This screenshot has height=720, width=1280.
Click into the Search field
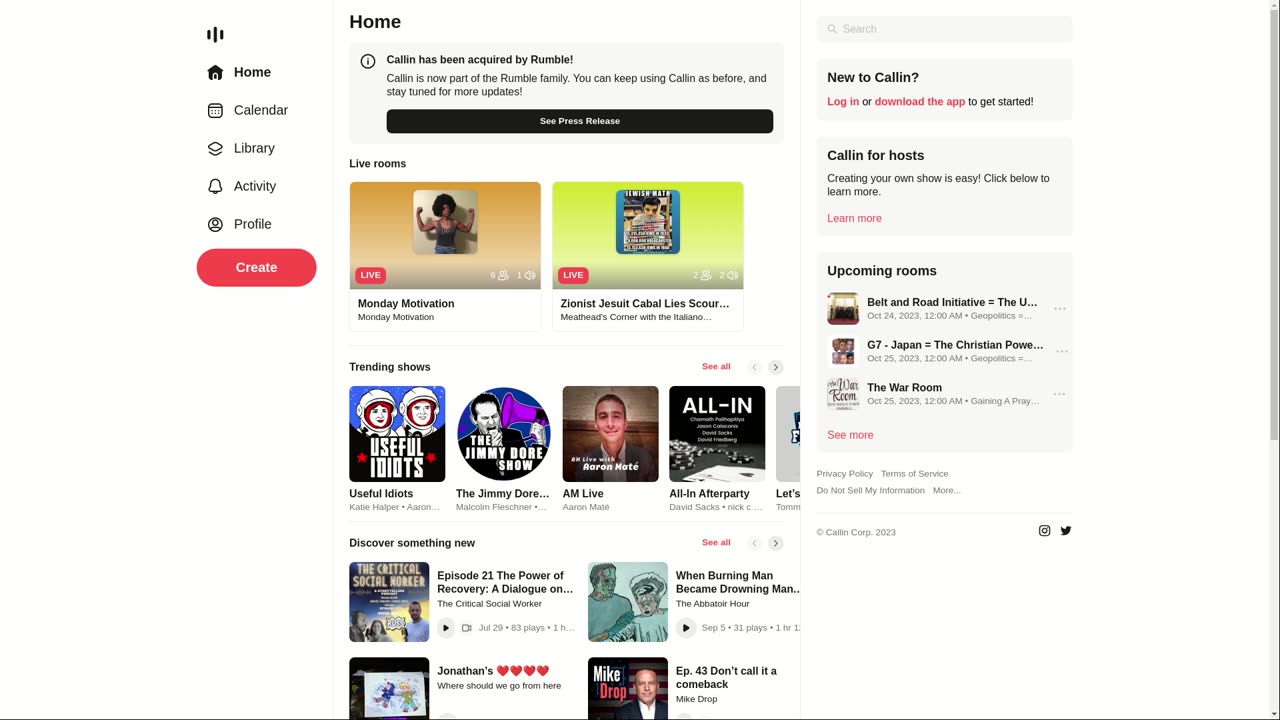click(x=944, y=29)
